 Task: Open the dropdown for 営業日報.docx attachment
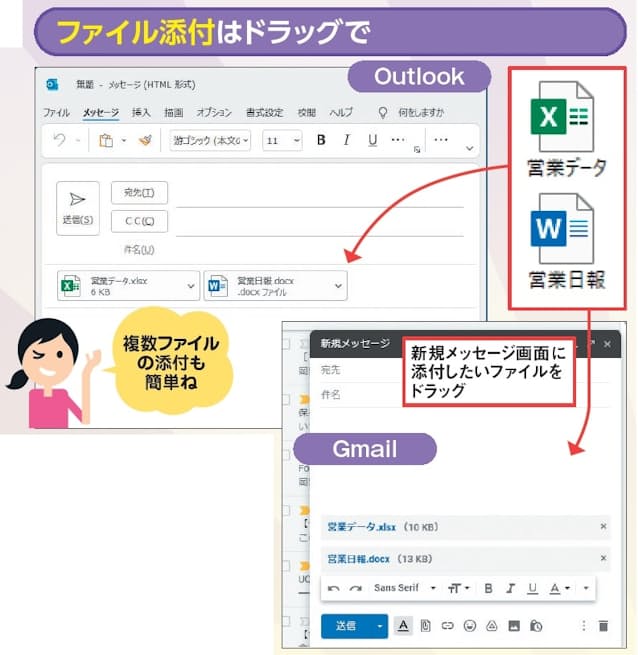tap(338, 286)
